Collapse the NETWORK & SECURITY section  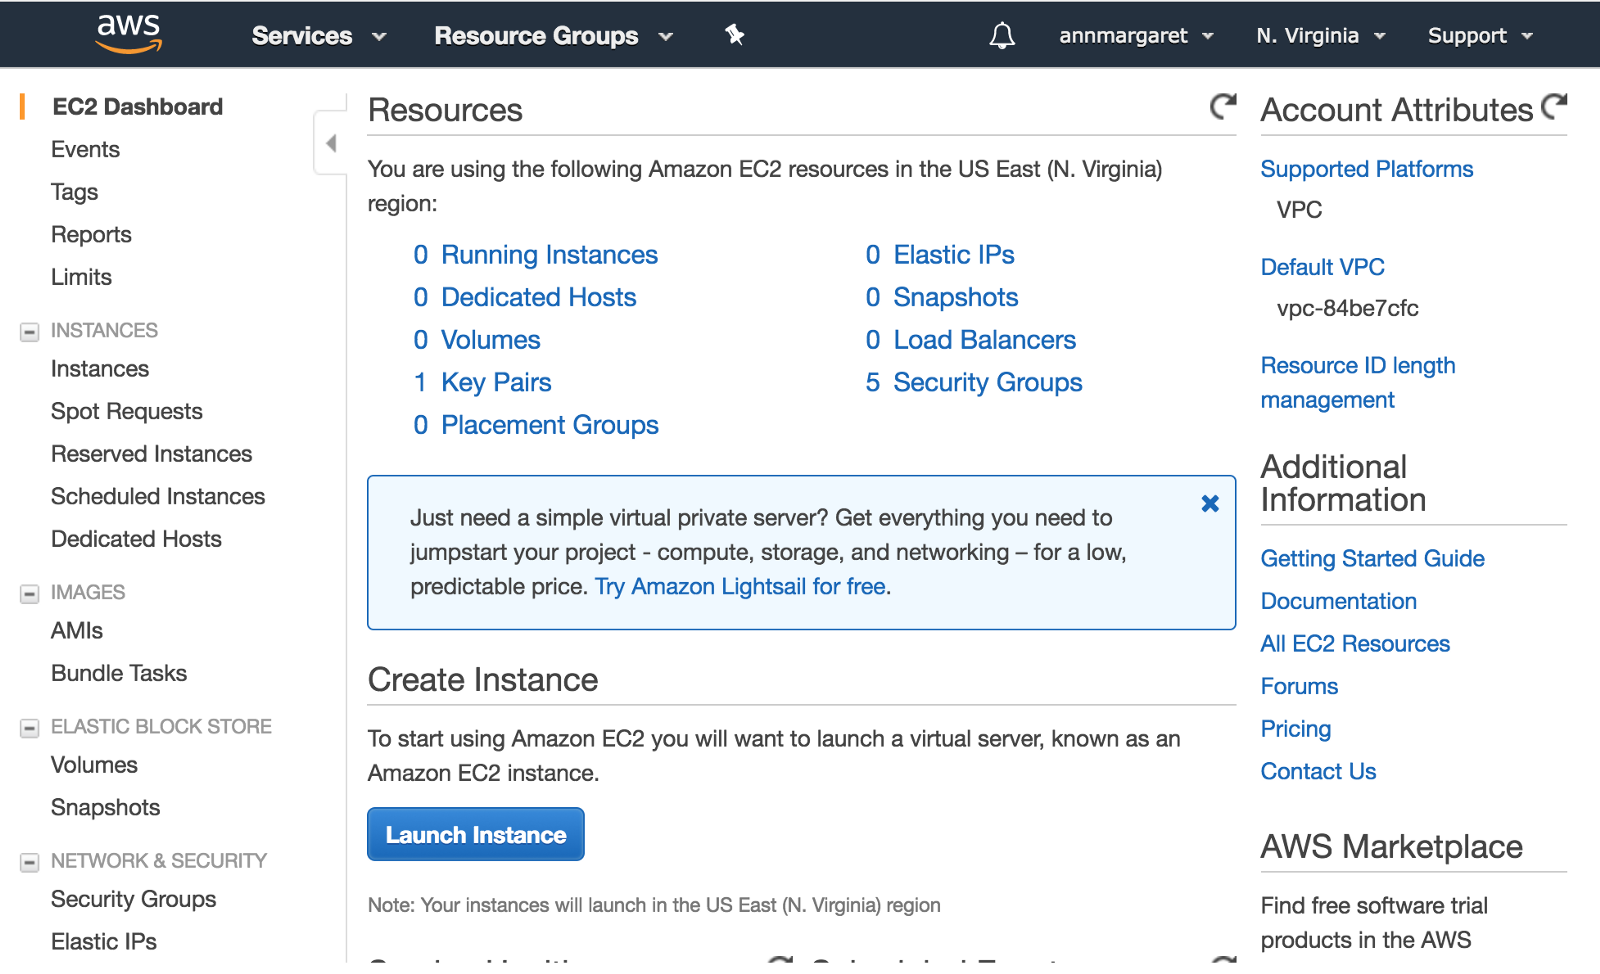(x=30, y=862)
